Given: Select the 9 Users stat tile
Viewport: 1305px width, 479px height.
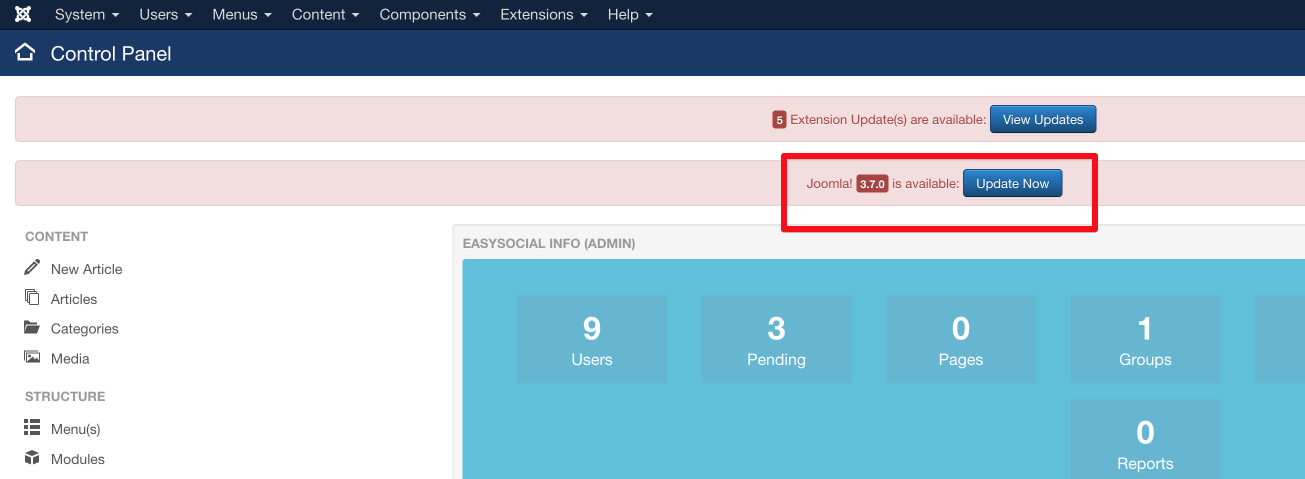Looking at the screenshot, I should click(592, 339).
